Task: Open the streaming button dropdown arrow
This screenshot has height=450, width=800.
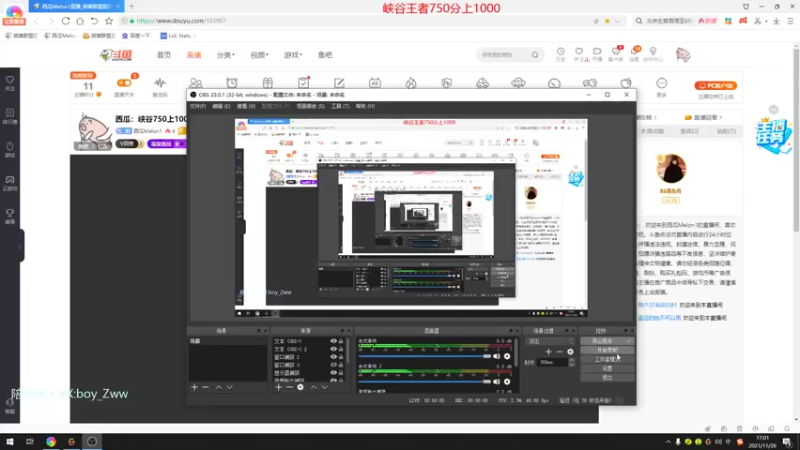Action: tap(629, 341)
